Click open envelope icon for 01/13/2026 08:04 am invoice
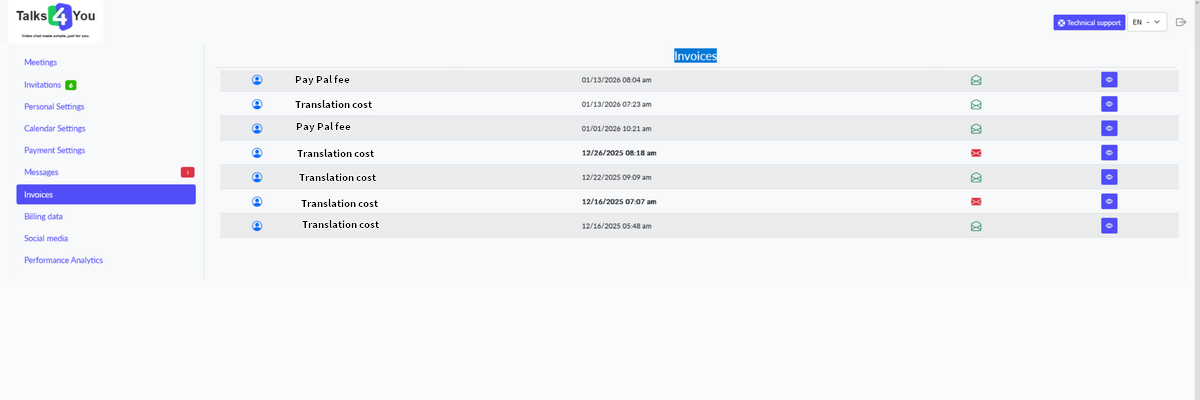The width and height of the screenshot is (1200, 400). click(x=976, y=80)
